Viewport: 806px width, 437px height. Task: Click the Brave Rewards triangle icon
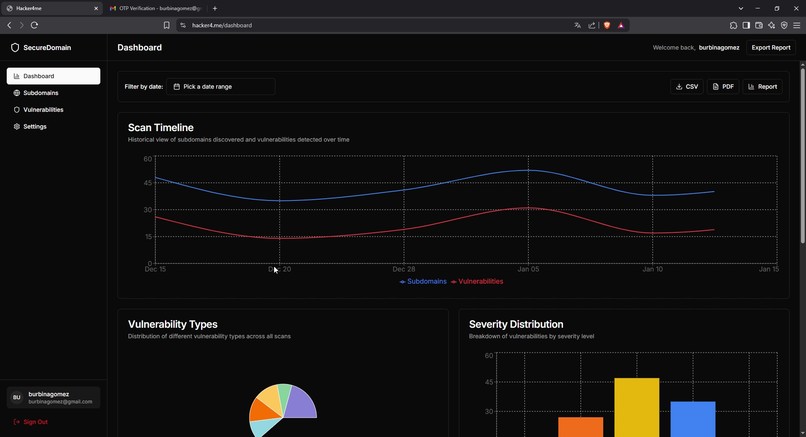coord(621,25)
